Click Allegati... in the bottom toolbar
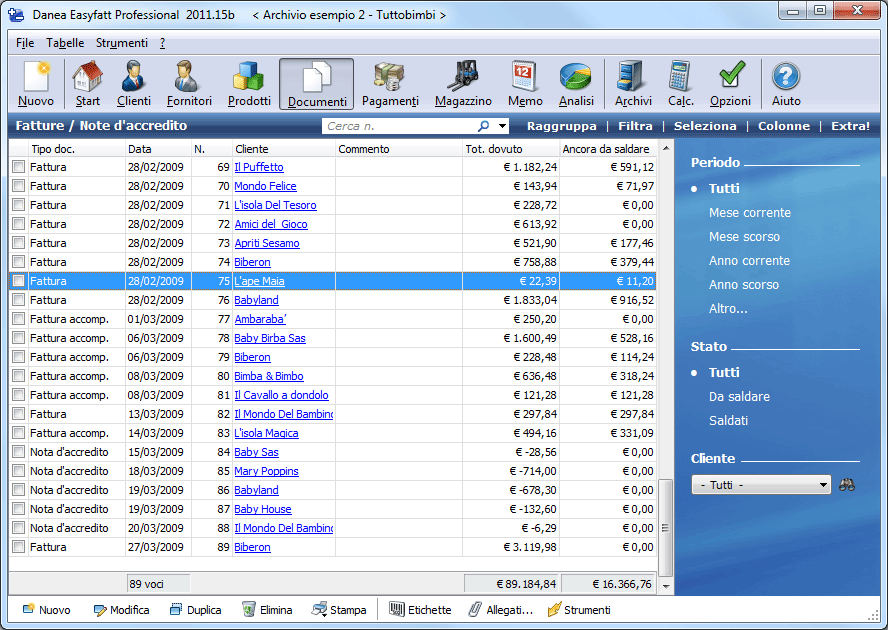 click(x=501, y=610)
